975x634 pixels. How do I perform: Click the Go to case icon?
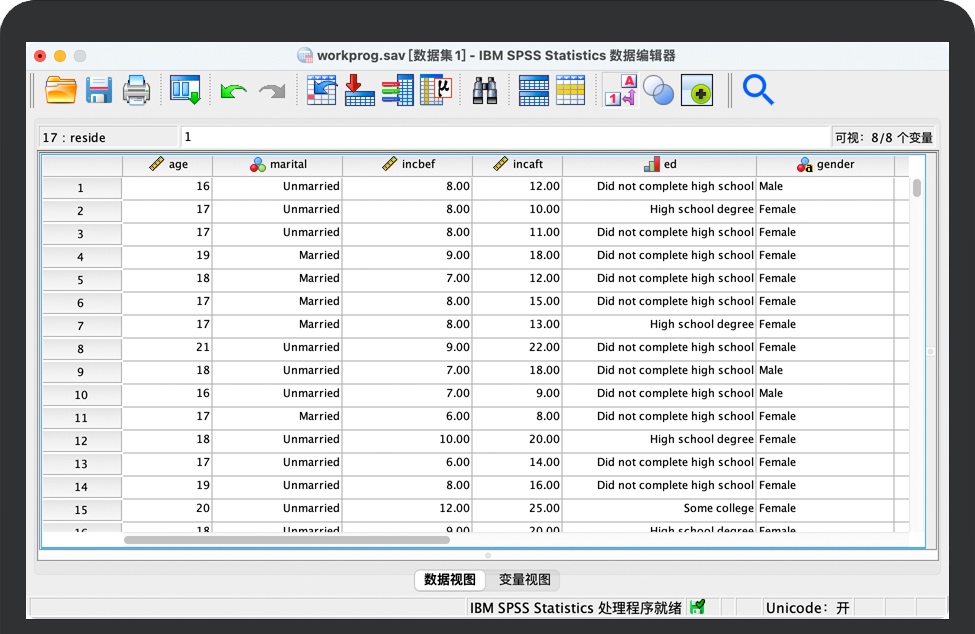click(321, 91)
